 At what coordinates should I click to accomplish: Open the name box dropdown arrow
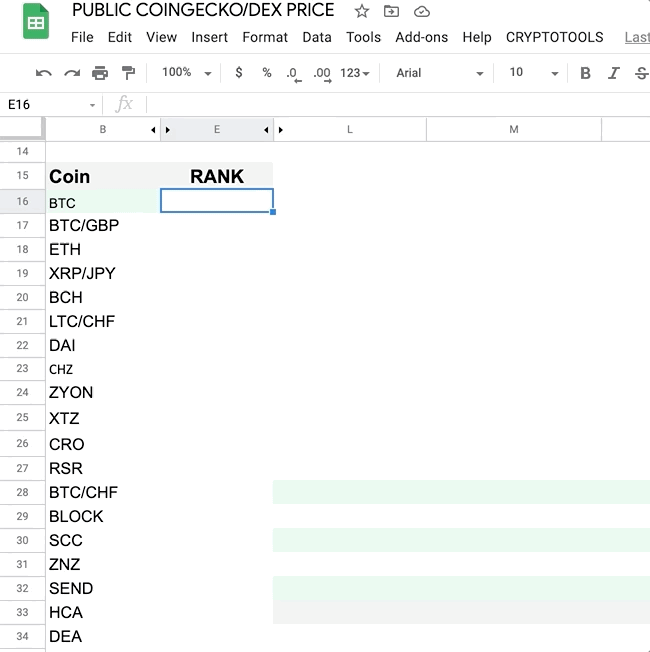coord(92,105)
